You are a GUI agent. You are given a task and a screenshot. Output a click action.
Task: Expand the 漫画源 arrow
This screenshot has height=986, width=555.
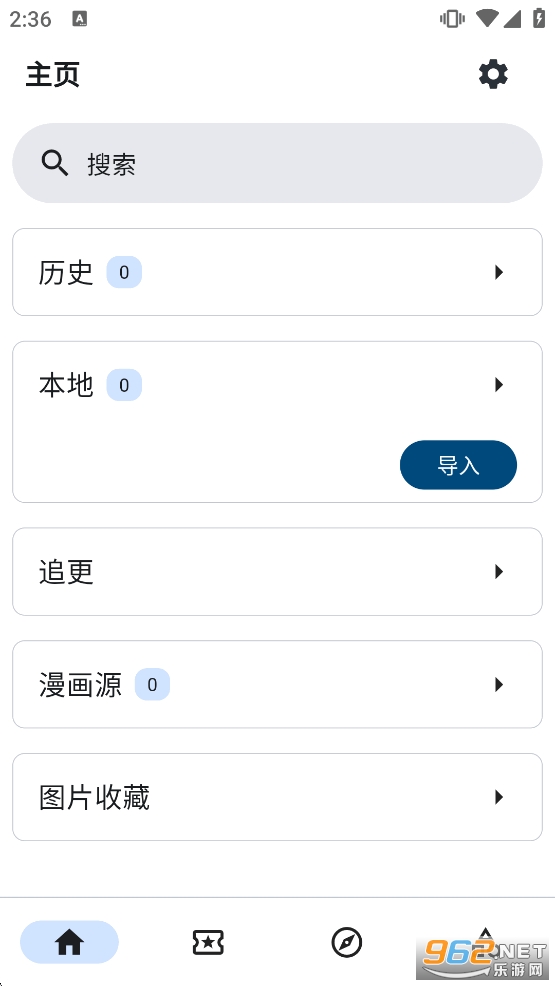click(499, 684)
